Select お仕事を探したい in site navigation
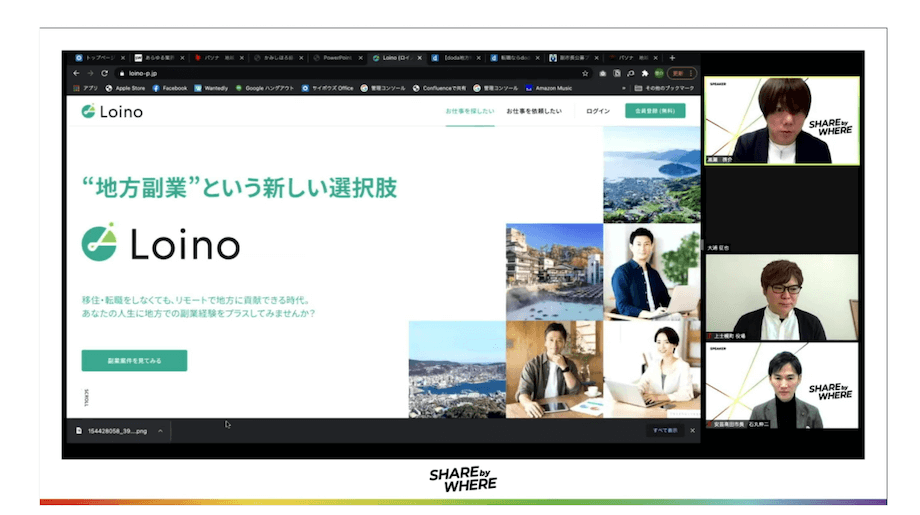This screenshot has width=920, height=515. [x=470, y=111]
